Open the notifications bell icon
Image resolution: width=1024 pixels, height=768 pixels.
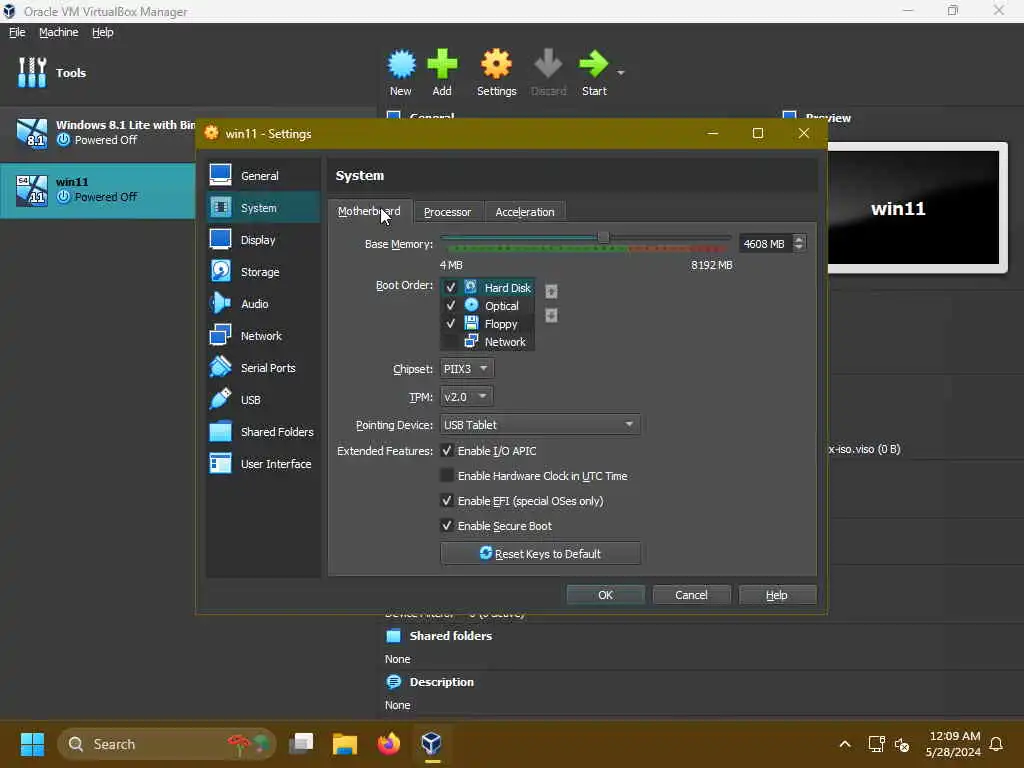pyautogui.click(x=997, y=744)
